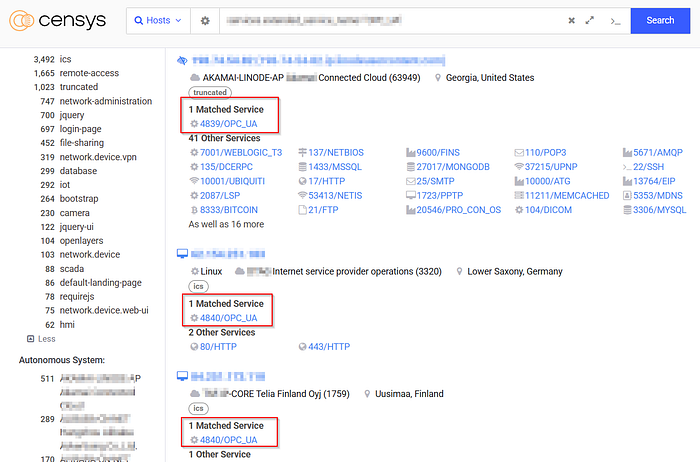700x462 pixels.
Task: Collapse labels list with Less
Action: [41, 339]
